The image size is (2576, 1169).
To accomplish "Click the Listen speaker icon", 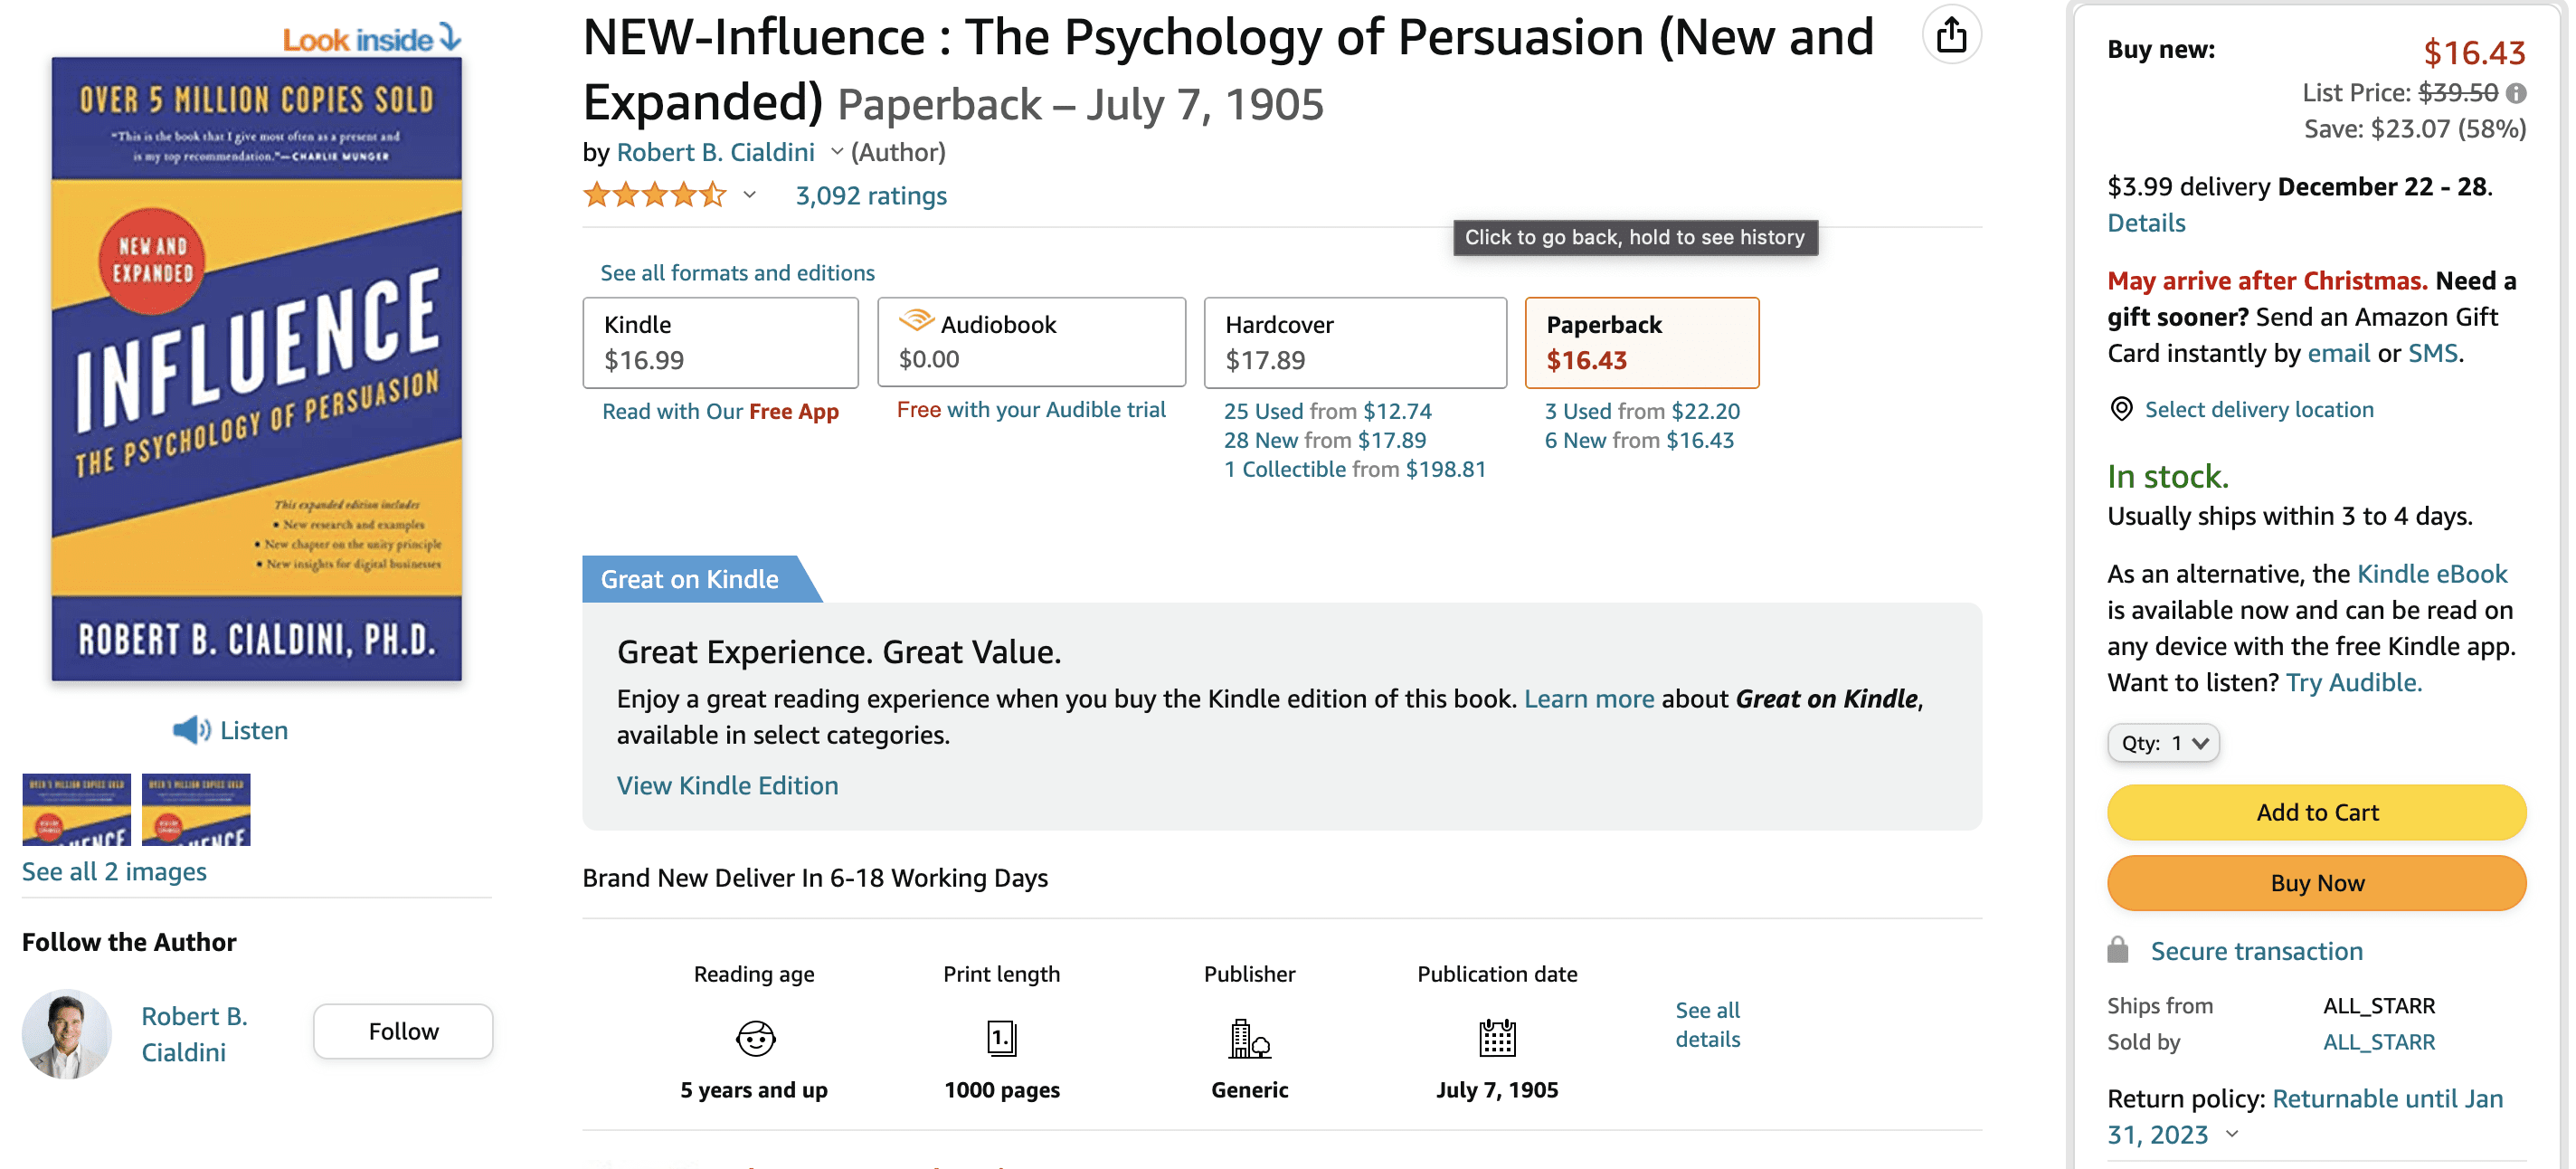I will click(x=191, y=730).
